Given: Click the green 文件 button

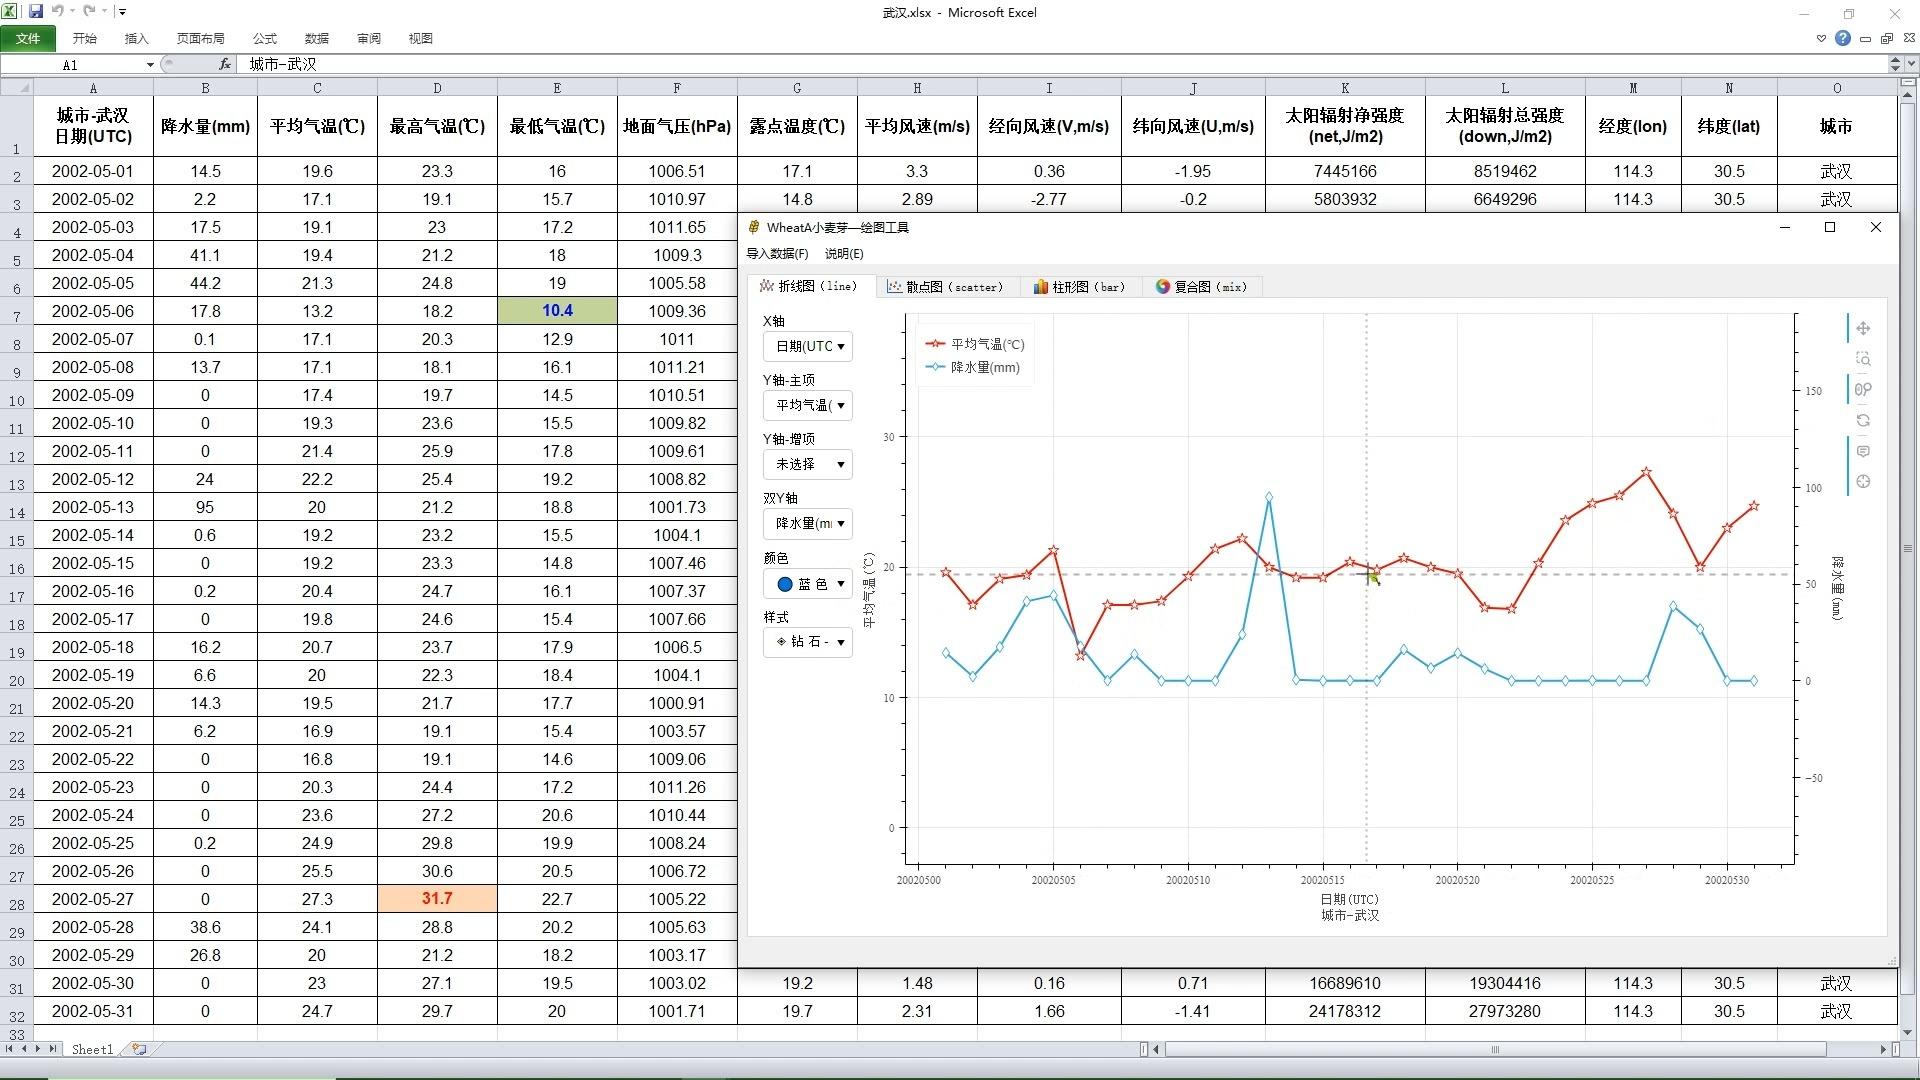Looking at the screenshot, I should point(28,38).
